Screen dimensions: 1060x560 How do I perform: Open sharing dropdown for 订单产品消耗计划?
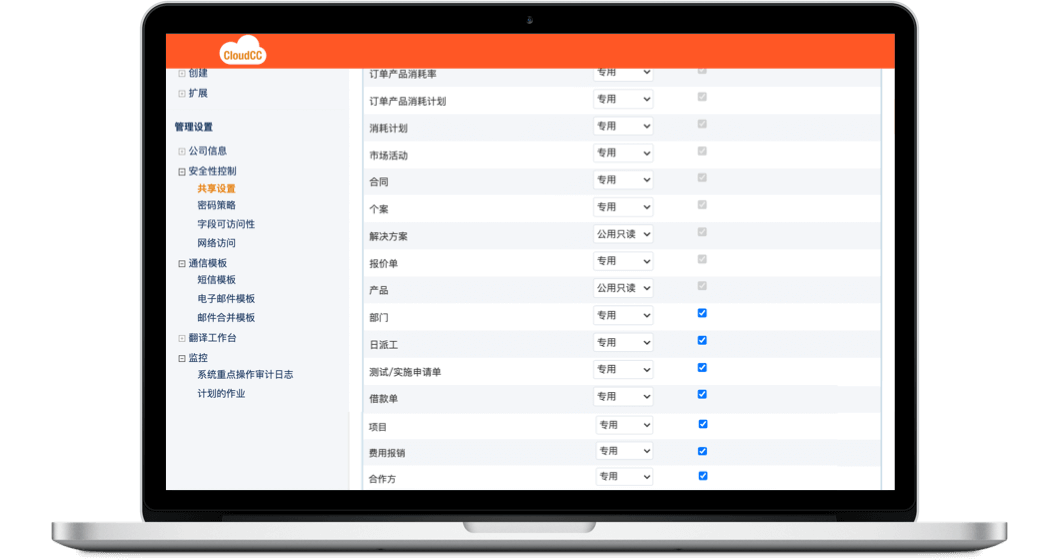click(623, 99)
